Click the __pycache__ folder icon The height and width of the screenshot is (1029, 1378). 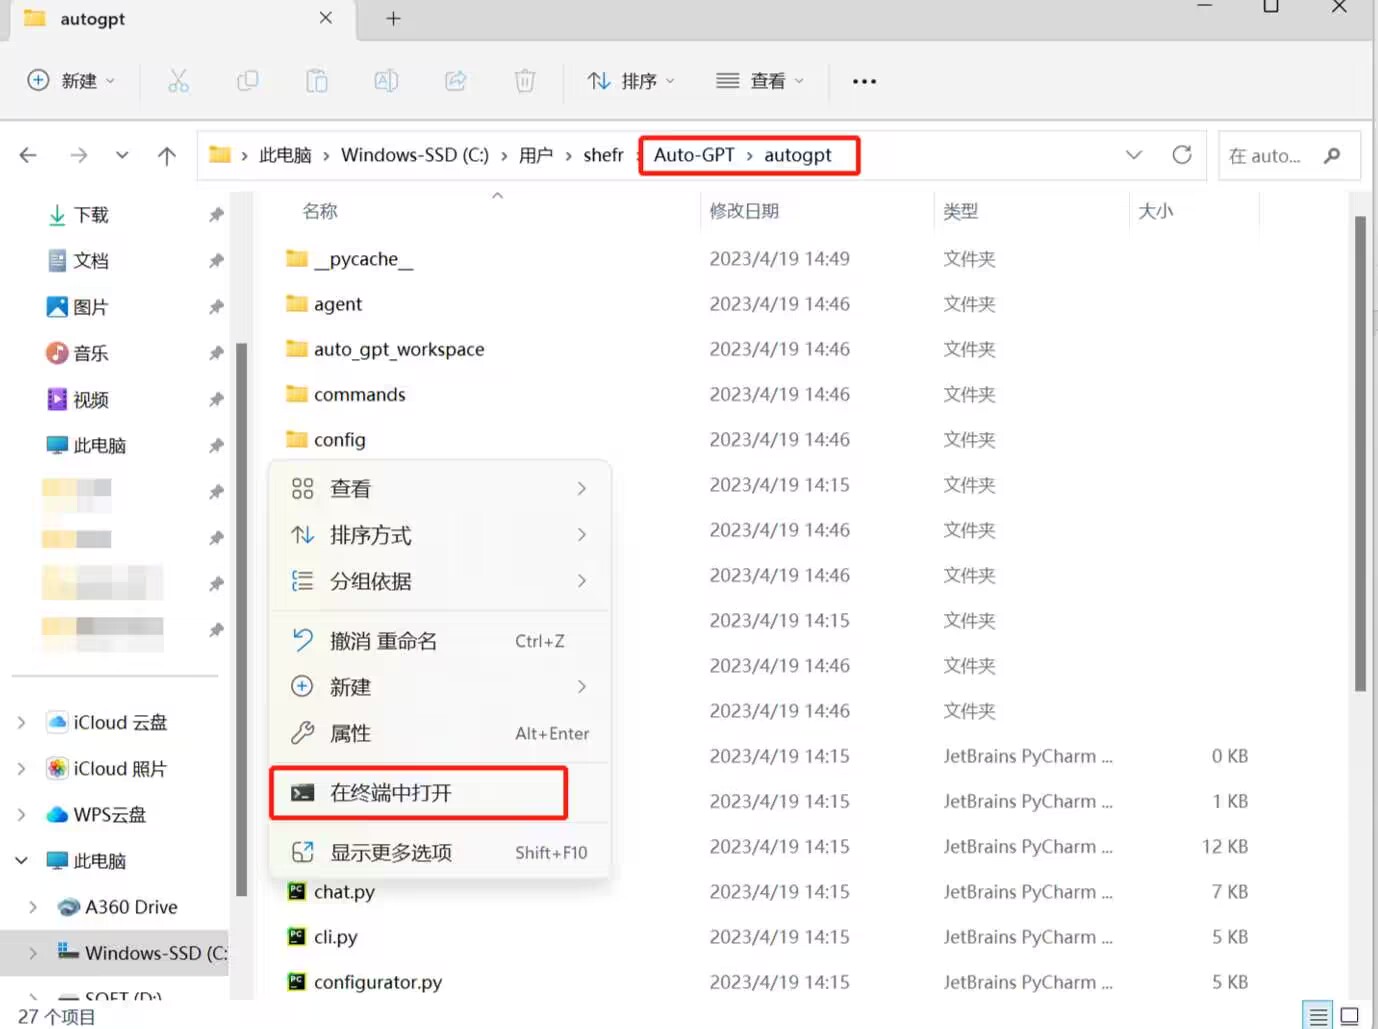pyautogui.click(x=297, y=258)
